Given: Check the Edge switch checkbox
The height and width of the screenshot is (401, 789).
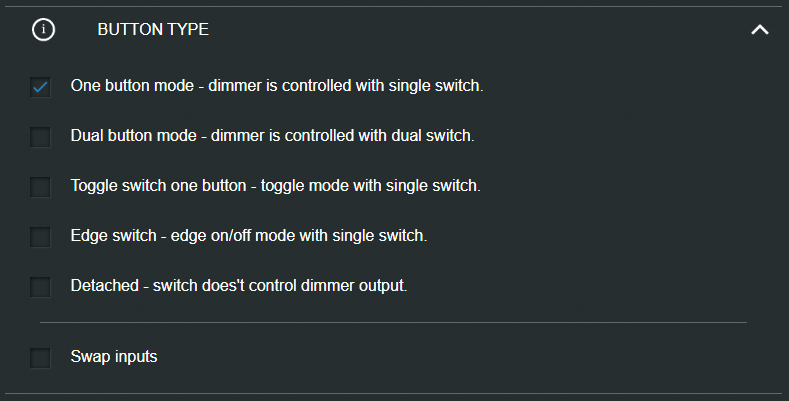Looking at the screenshot, I should tap(40, 237).
